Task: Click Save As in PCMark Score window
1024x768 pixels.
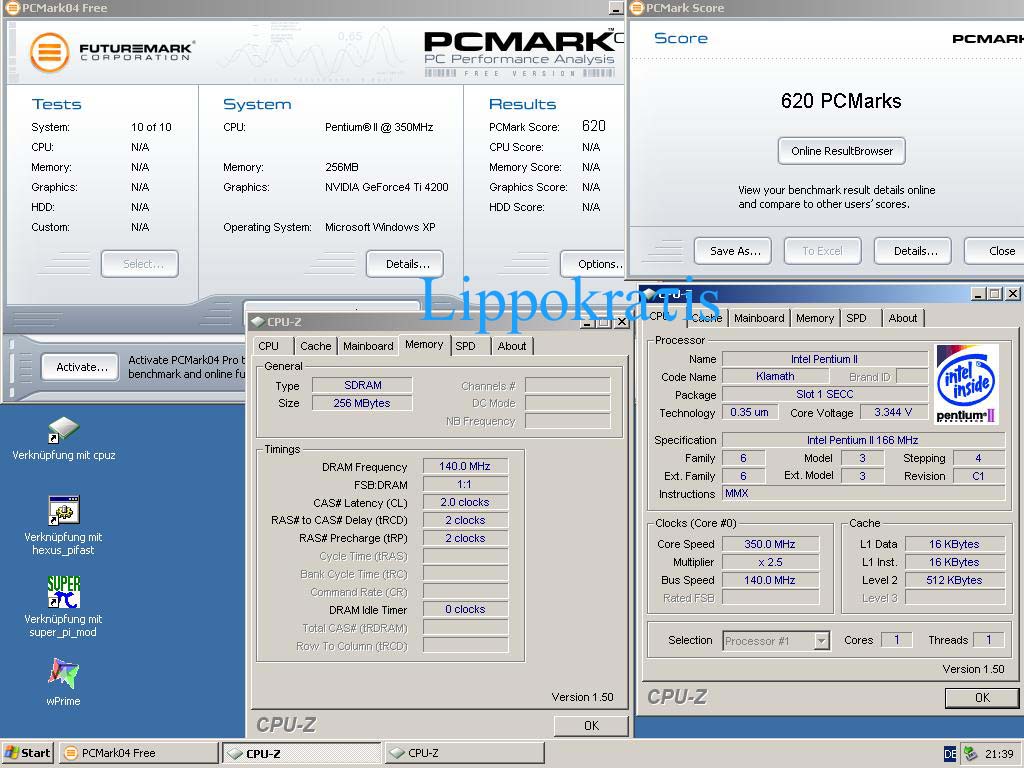Action: 735,251
